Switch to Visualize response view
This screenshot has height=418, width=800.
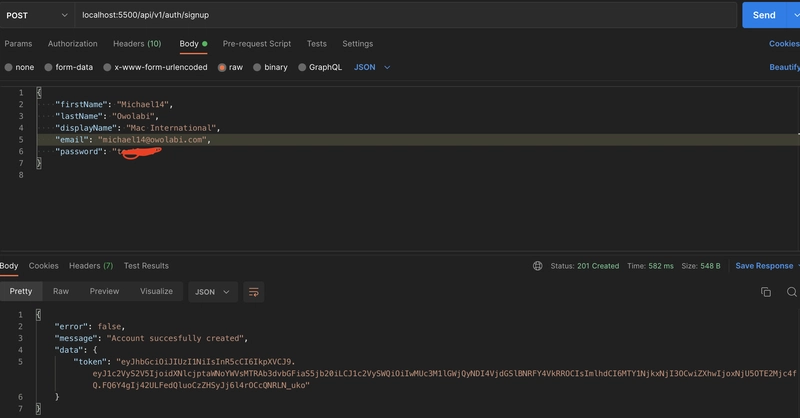pos(156,291)
